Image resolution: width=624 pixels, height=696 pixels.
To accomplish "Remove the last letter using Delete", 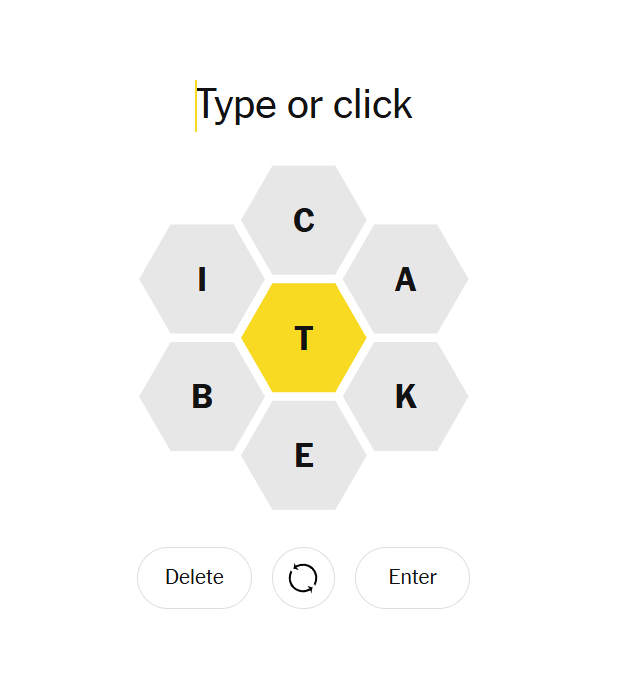I will 194,578.
